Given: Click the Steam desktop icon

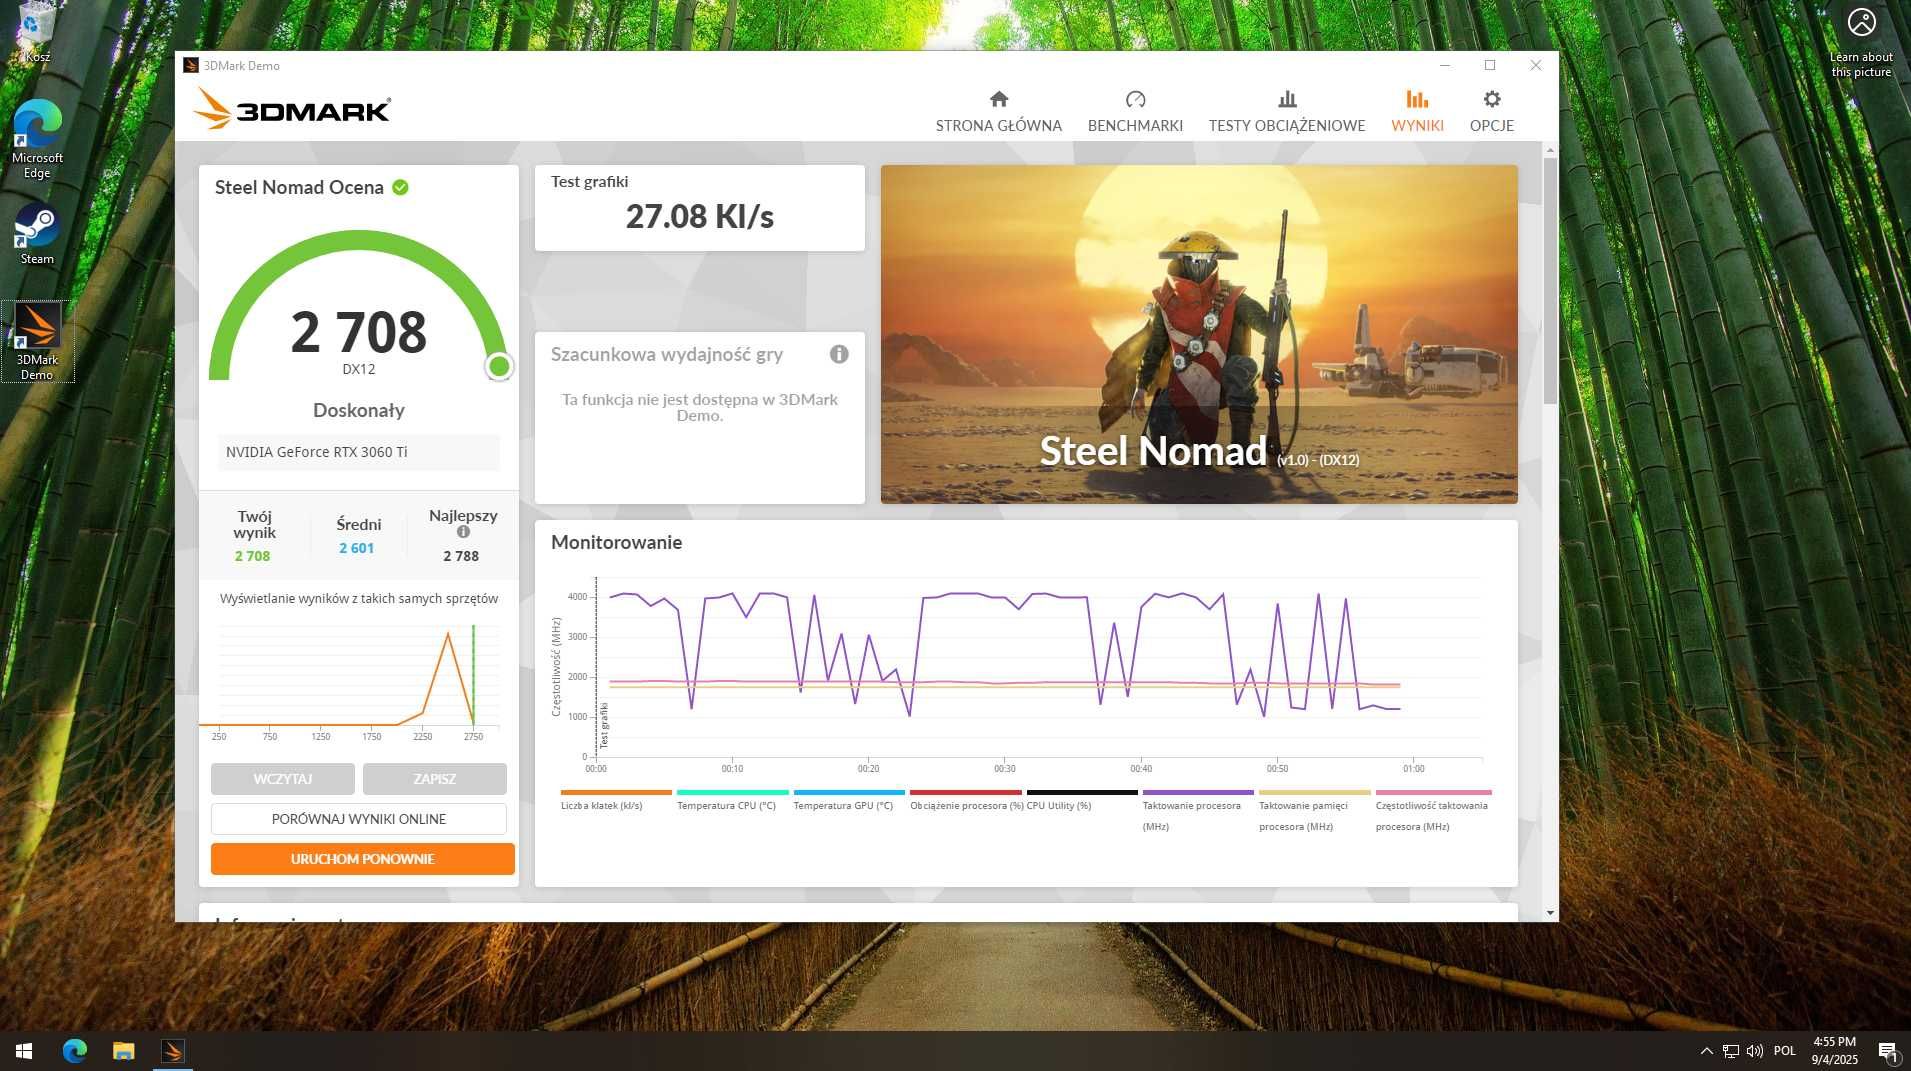Looking at the screenshot, I should (x=37, y=235).
